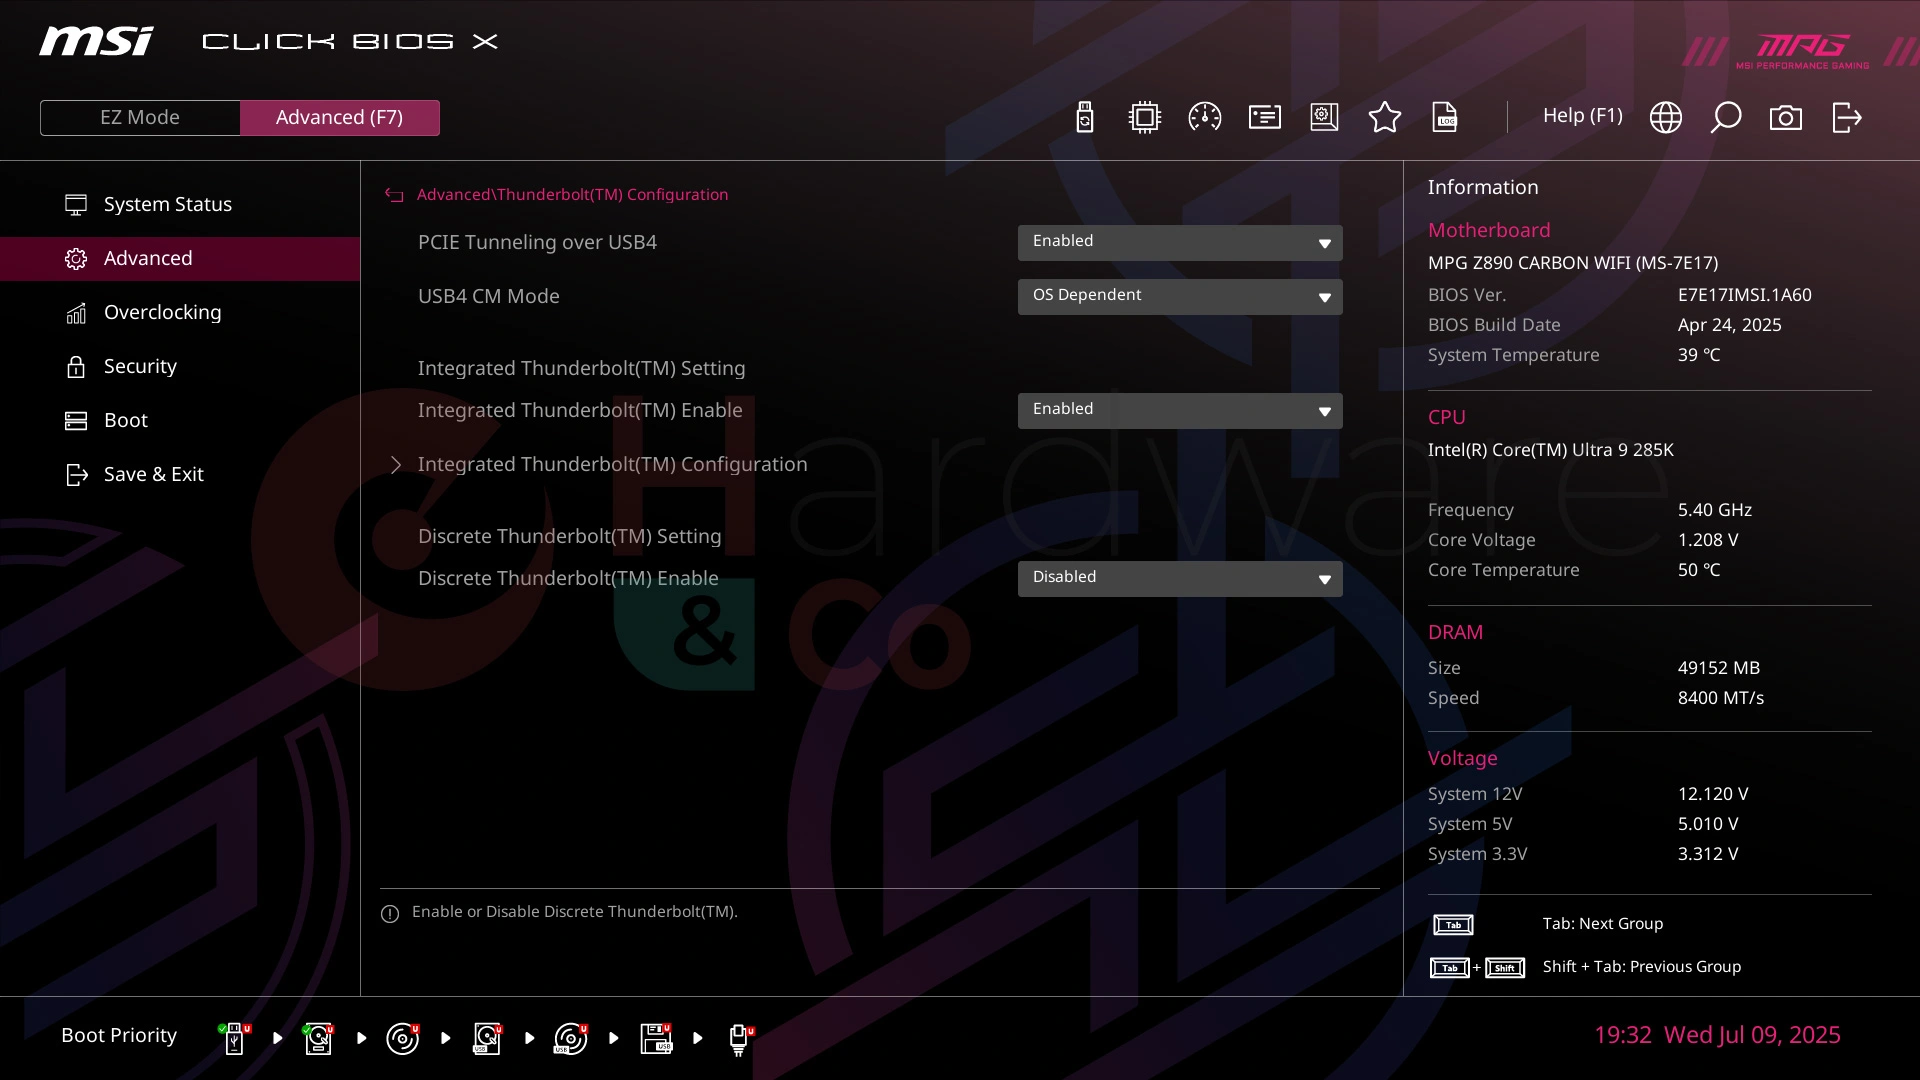
Task: Click the Intel Core Ultra 9 285K text
Action: (1550, 450)
